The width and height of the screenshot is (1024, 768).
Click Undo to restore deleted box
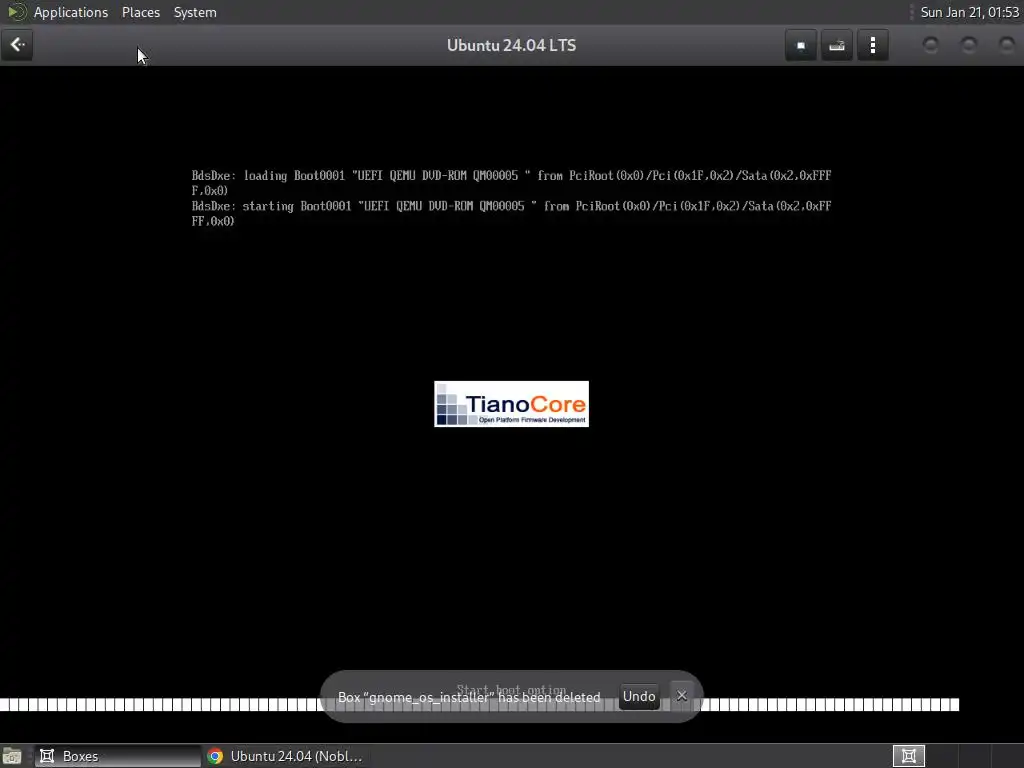639,696
